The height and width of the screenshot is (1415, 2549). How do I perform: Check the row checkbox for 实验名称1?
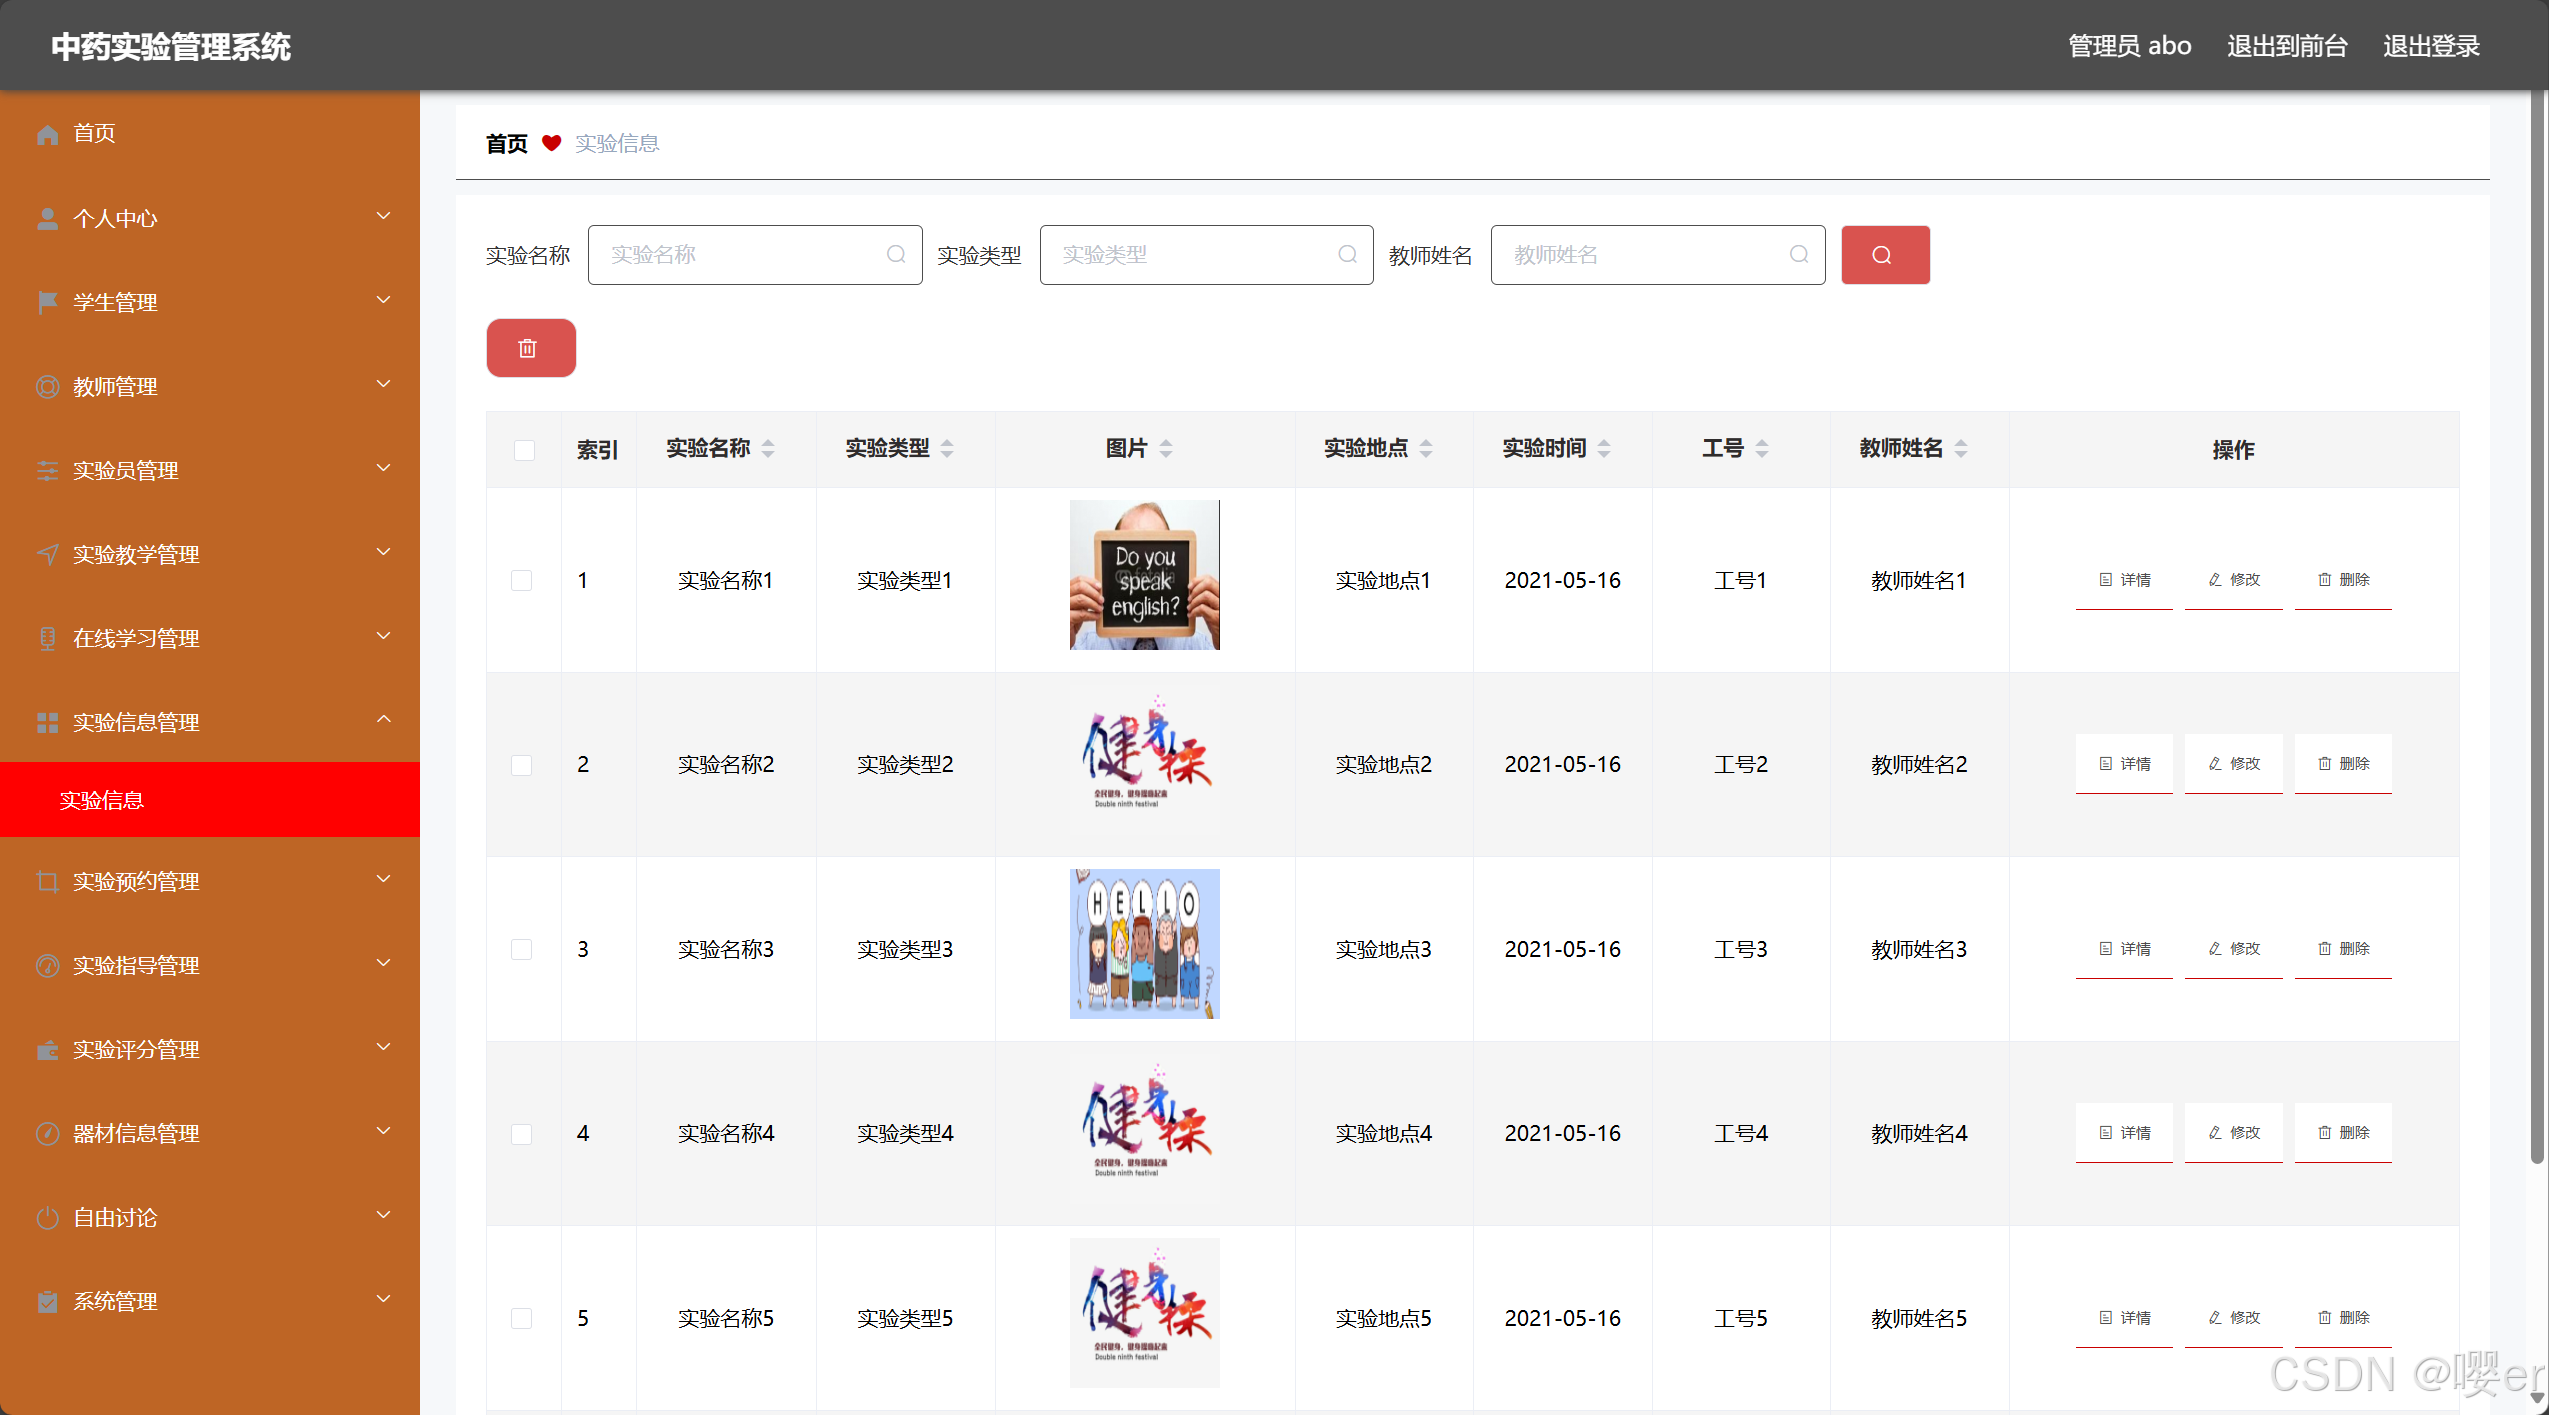[x=521, y=580]
